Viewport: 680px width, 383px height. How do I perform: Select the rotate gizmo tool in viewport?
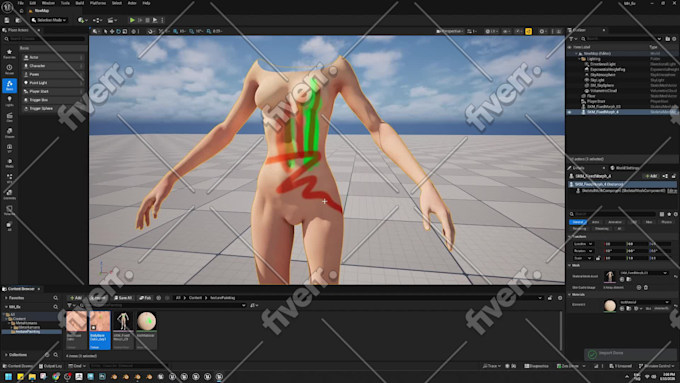point(118,31)
